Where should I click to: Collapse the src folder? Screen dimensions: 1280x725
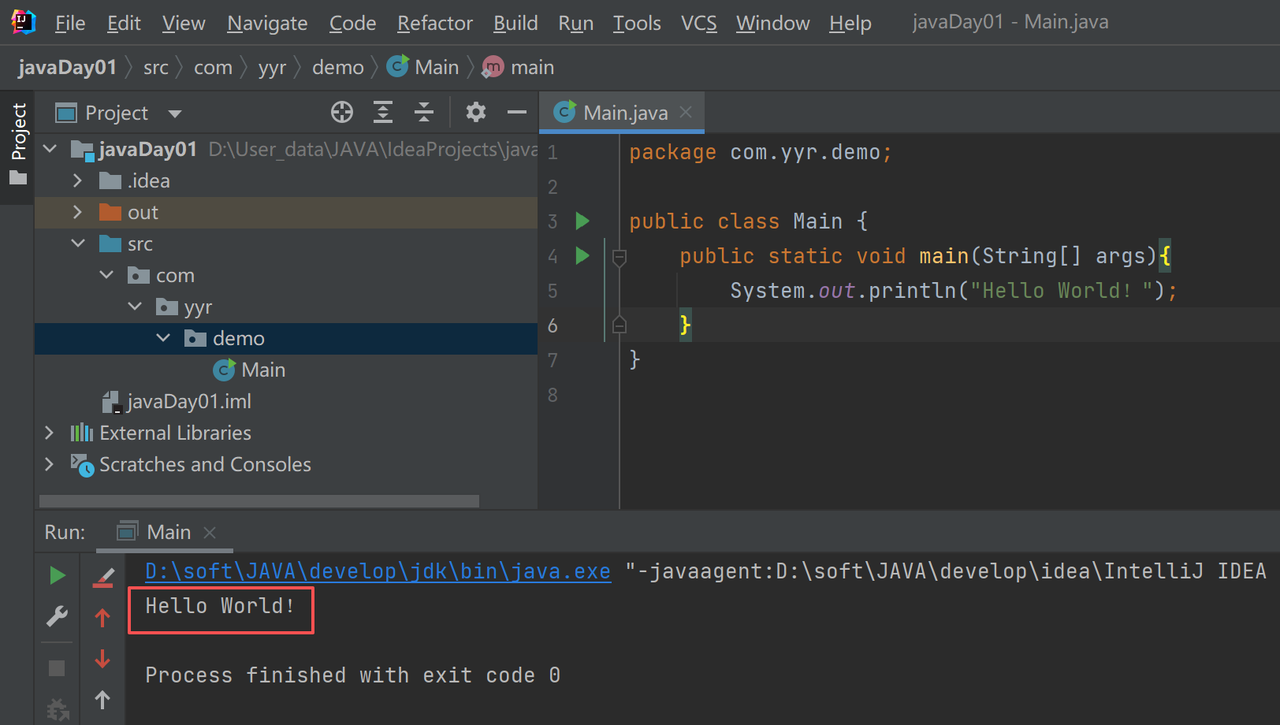tap(78, 244)
